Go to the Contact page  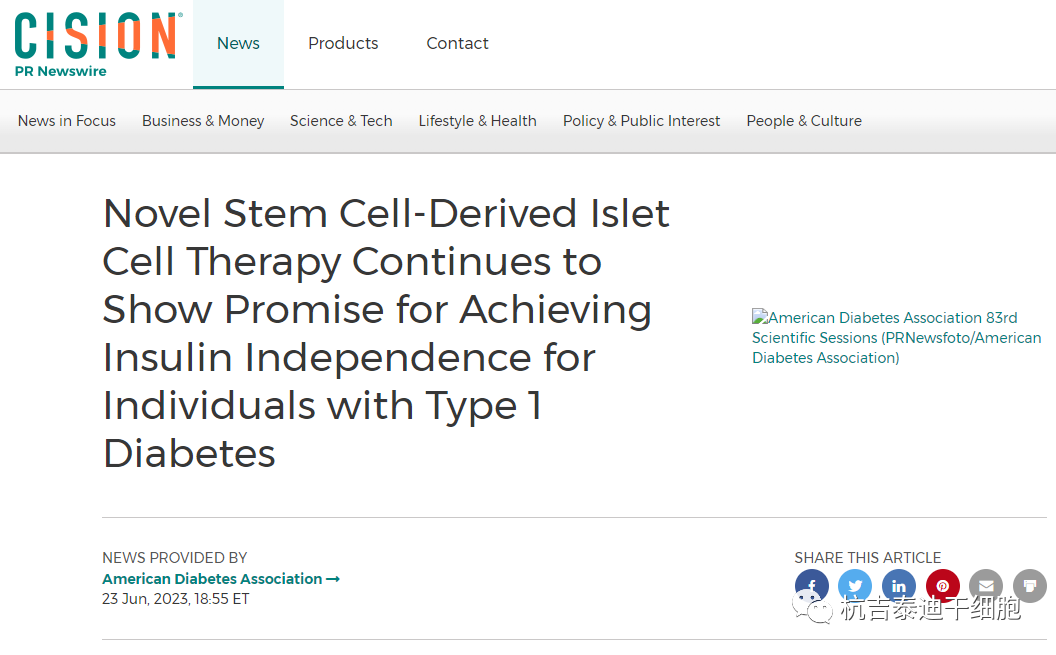457,44
